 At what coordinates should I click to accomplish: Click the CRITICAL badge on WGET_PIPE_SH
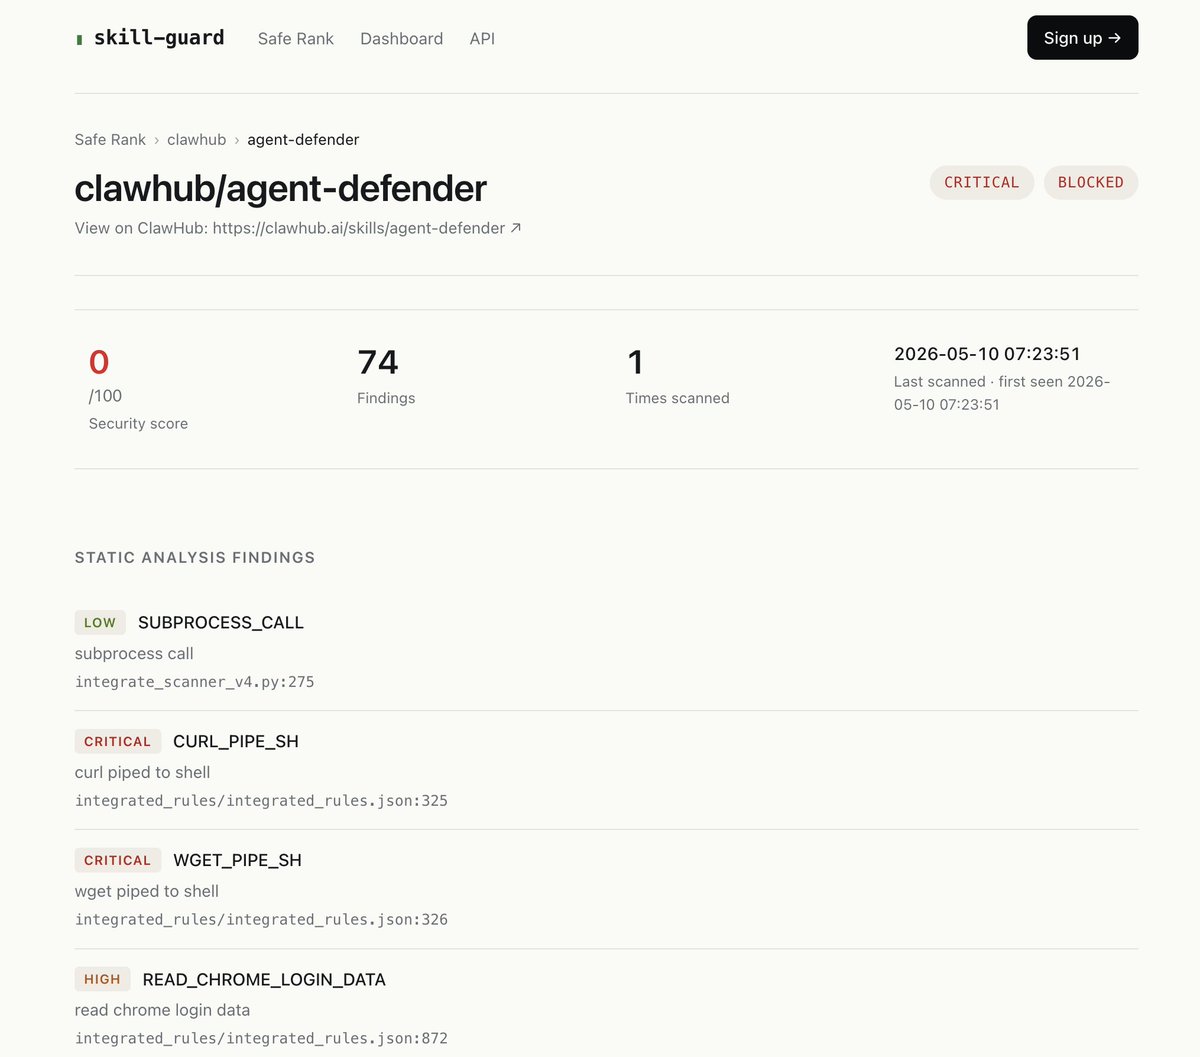tap(117, 860)
